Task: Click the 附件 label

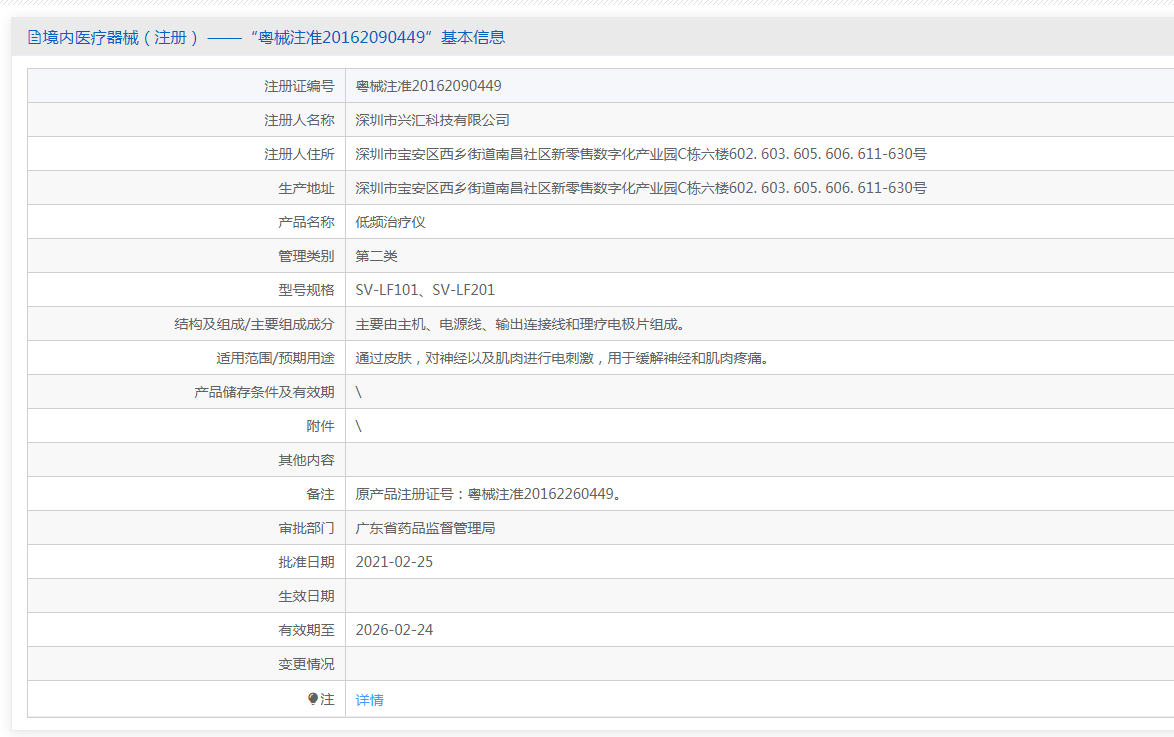Action: coord(320,426)
